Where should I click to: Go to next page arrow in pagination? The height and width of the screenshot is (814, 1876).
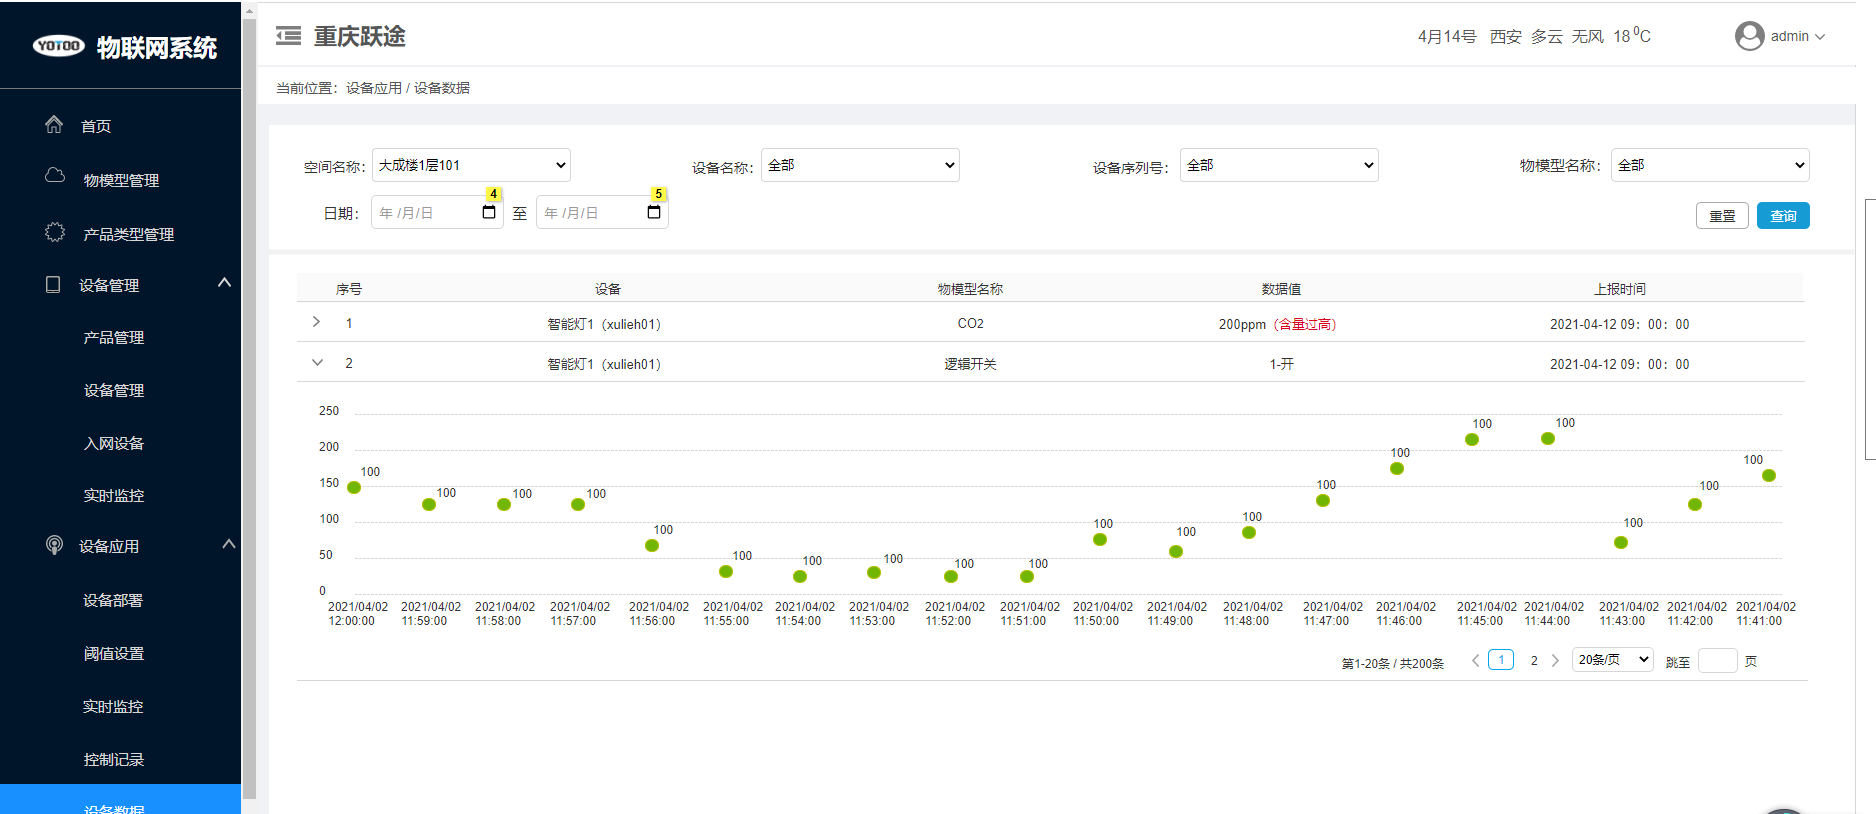1555,660
